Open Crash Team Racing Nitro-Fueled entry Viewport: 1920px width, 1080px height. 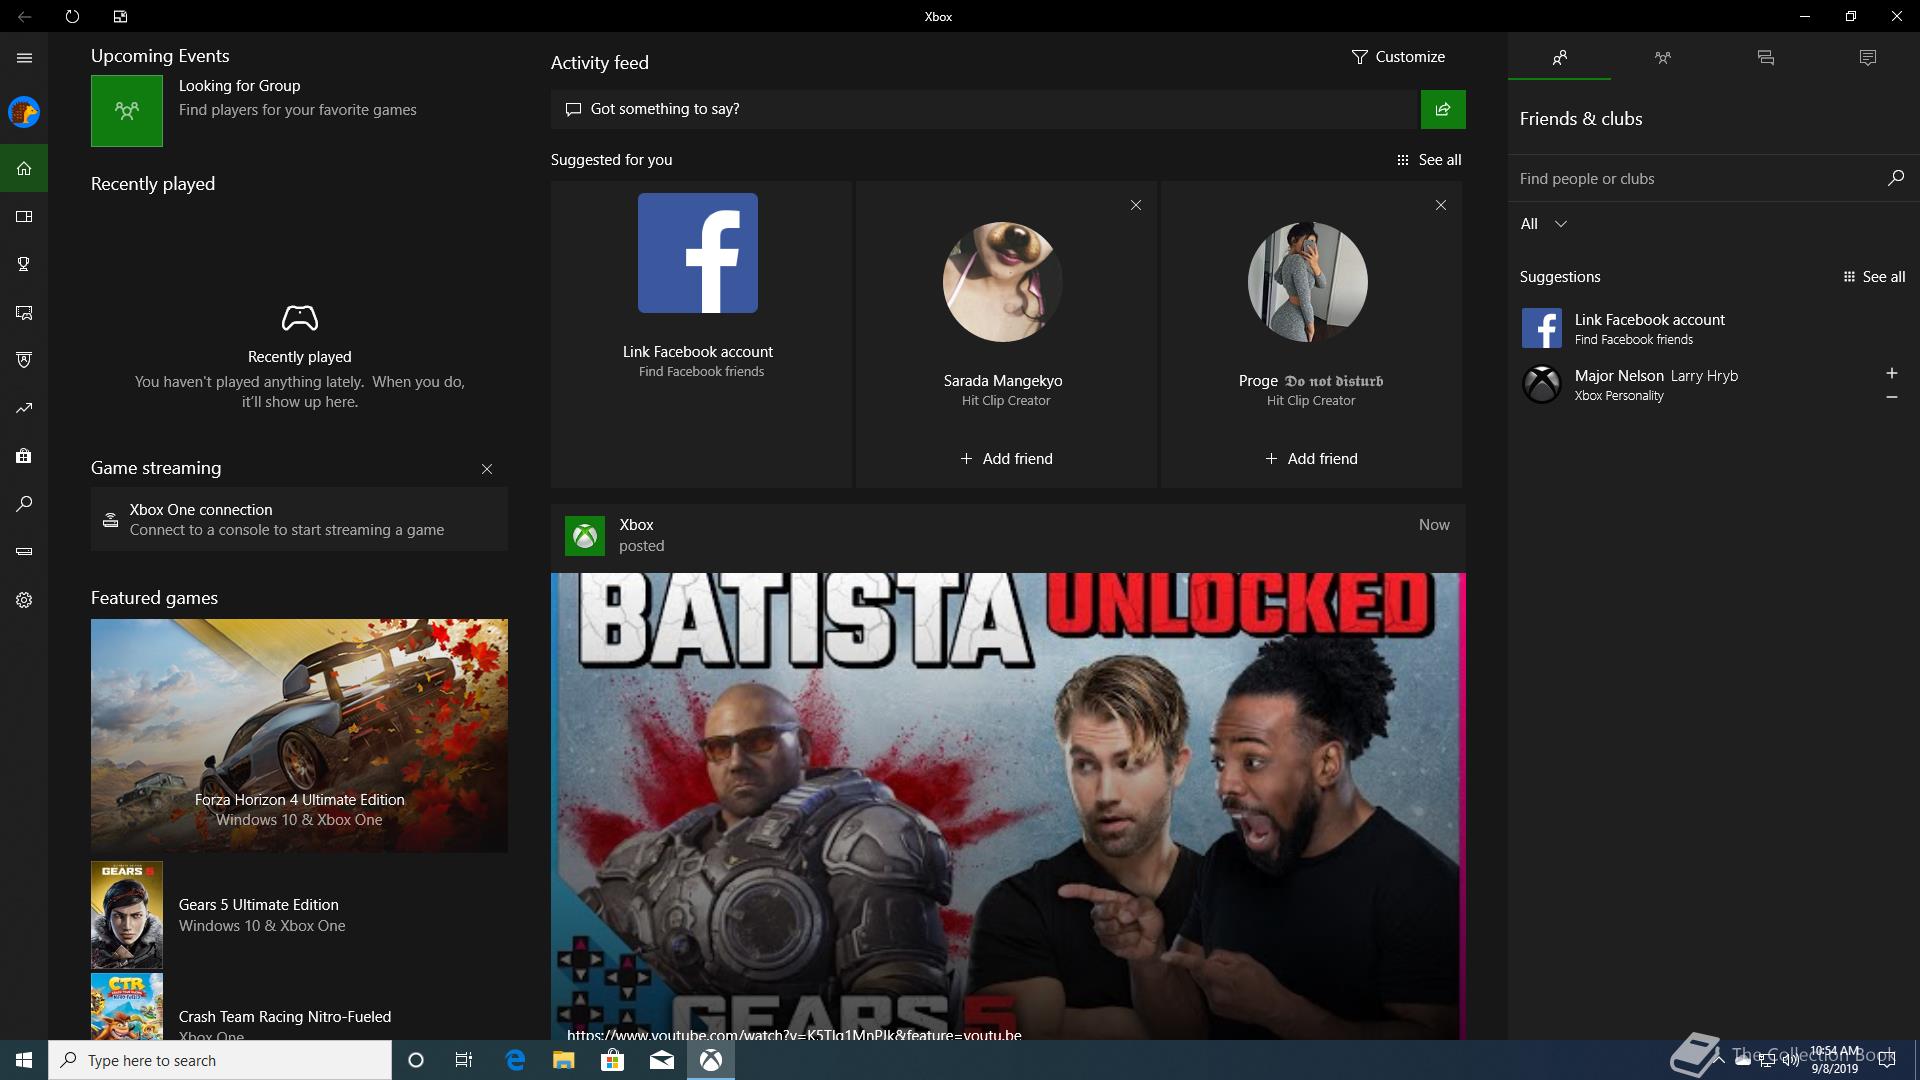click(x=299, y=1007)
